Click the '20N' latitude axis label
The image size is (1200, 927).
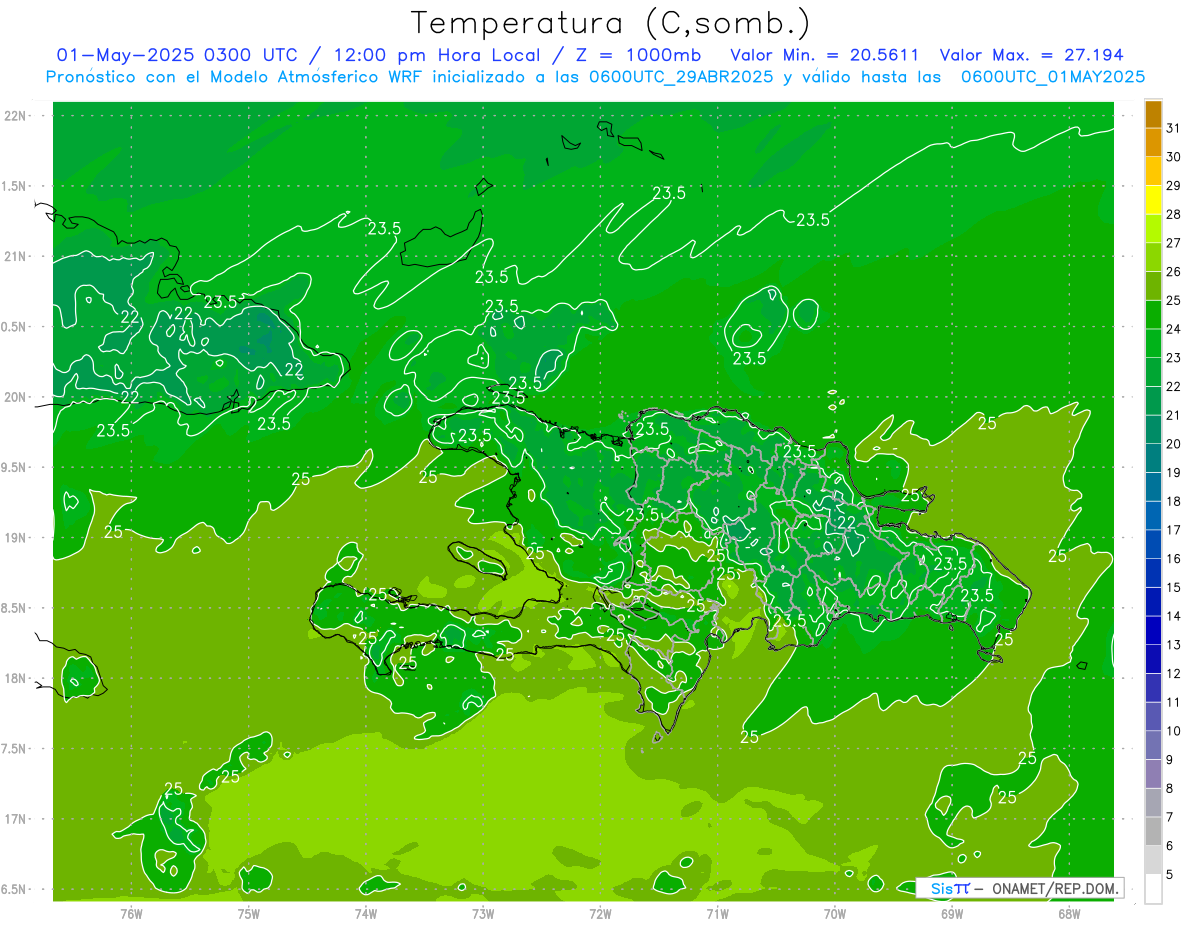pyautogui.click(x=16, y=397)
